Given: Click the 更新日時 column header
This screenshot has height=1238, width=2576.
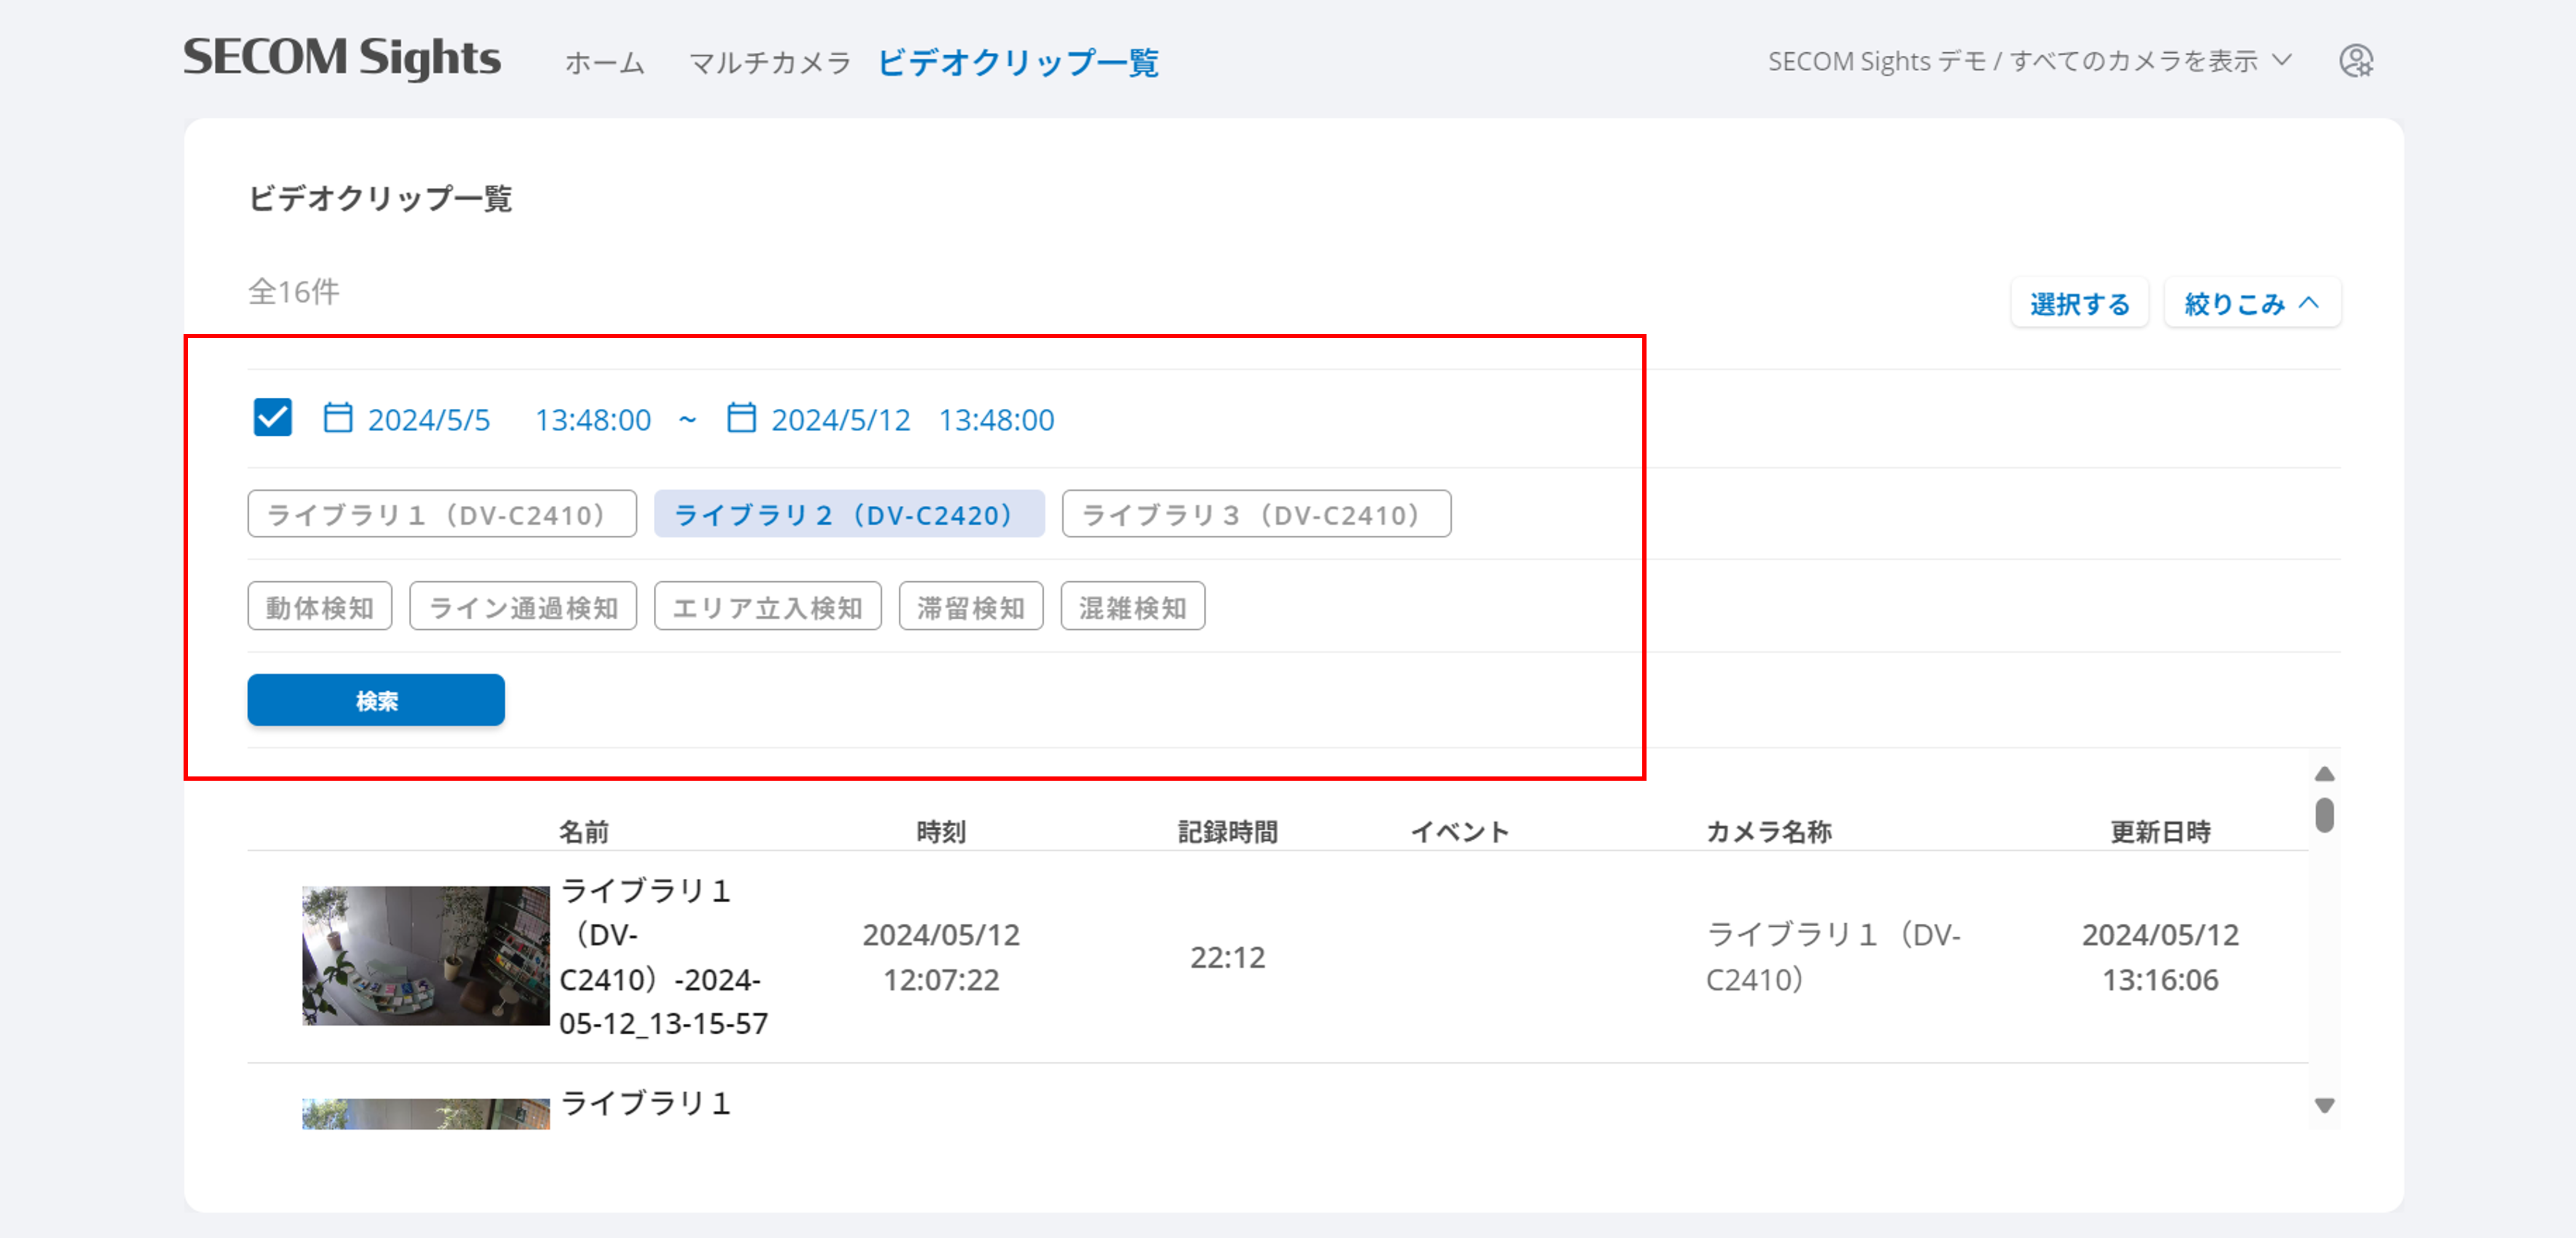Looking at the screenshot, I should pyautogui.click(x=2160, y=831).
